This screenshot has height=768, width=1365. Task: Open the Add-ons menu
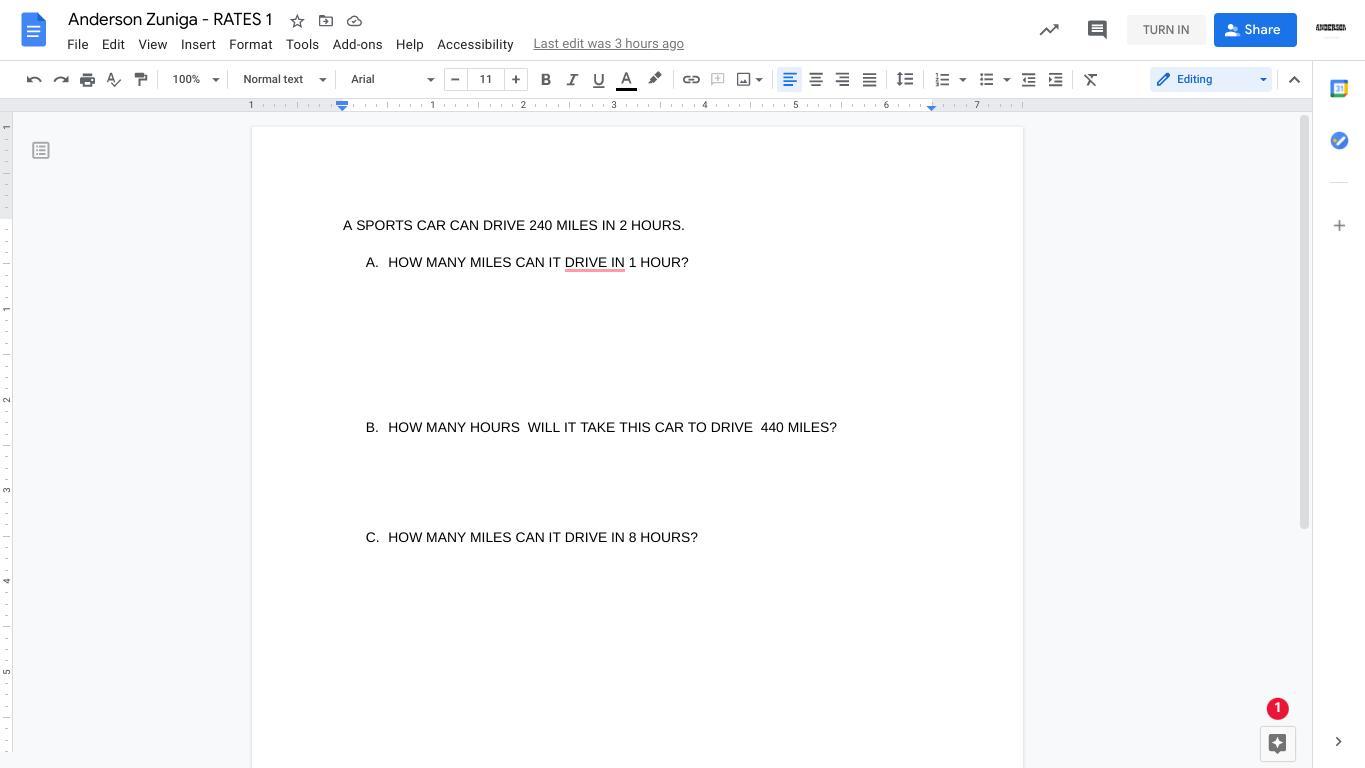(x=357, y=44)
